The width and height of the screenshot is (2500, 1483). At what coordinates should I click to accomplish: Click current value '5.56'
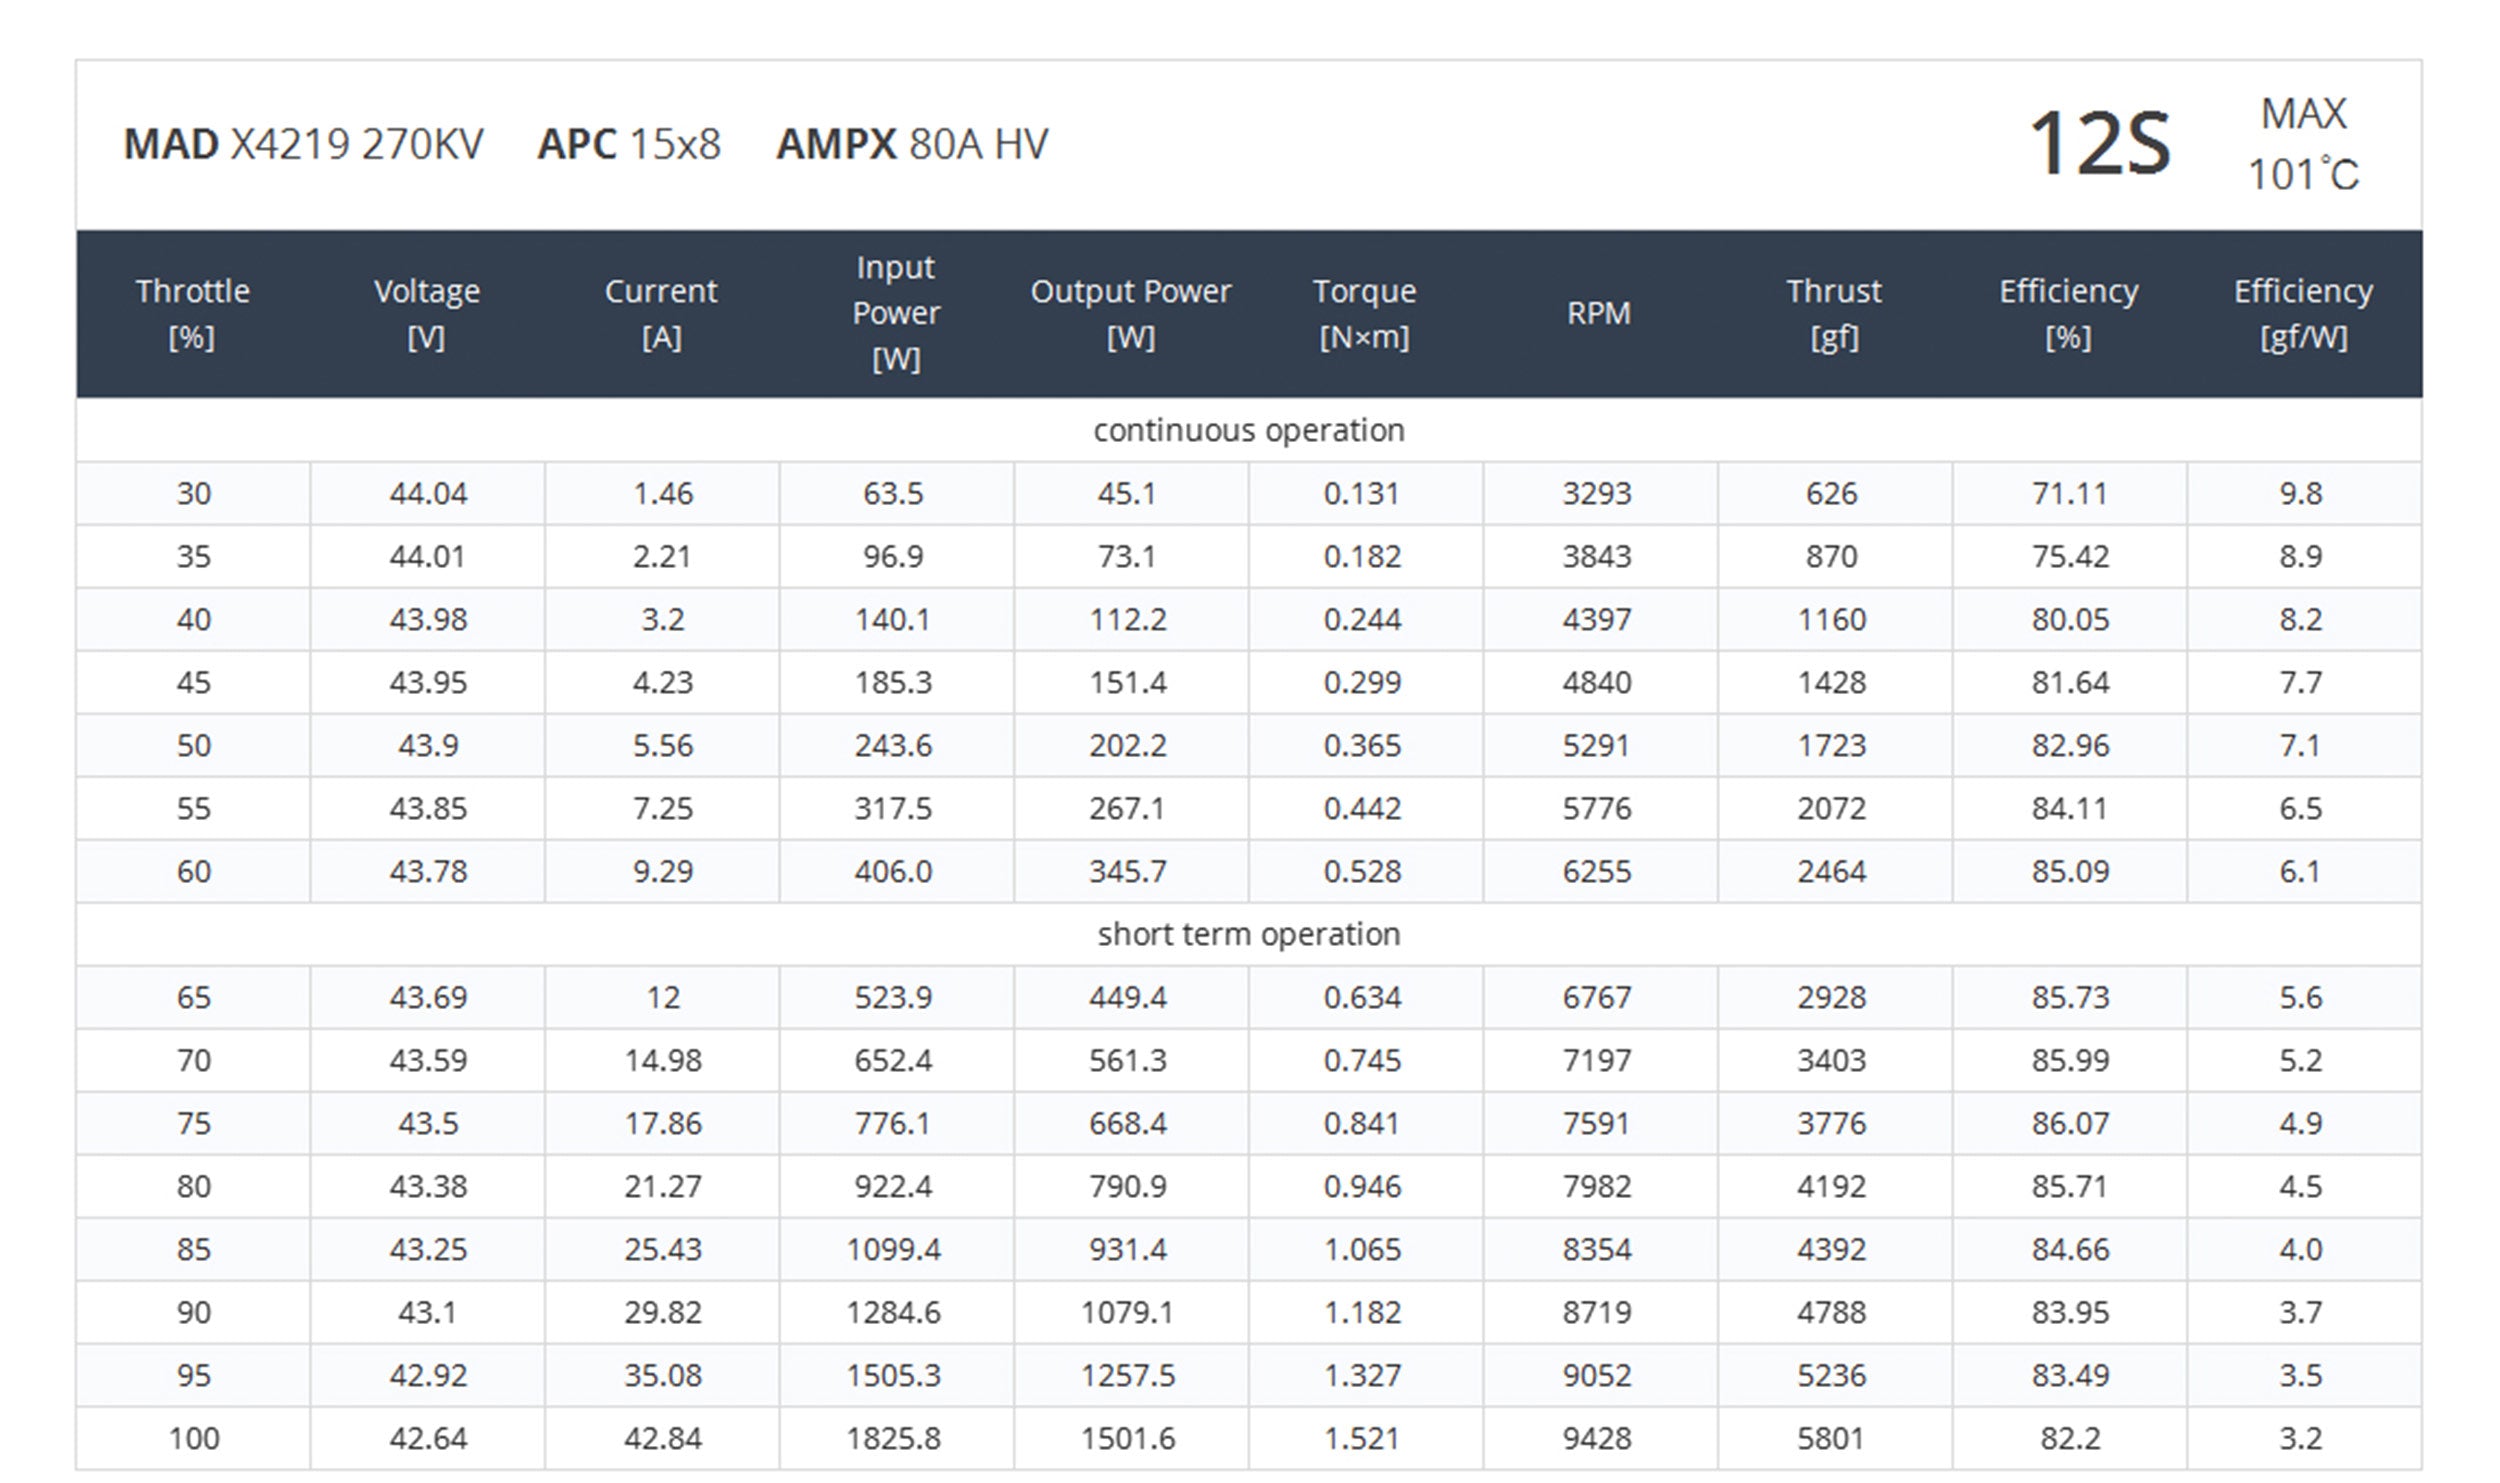[x=663, y=745]
